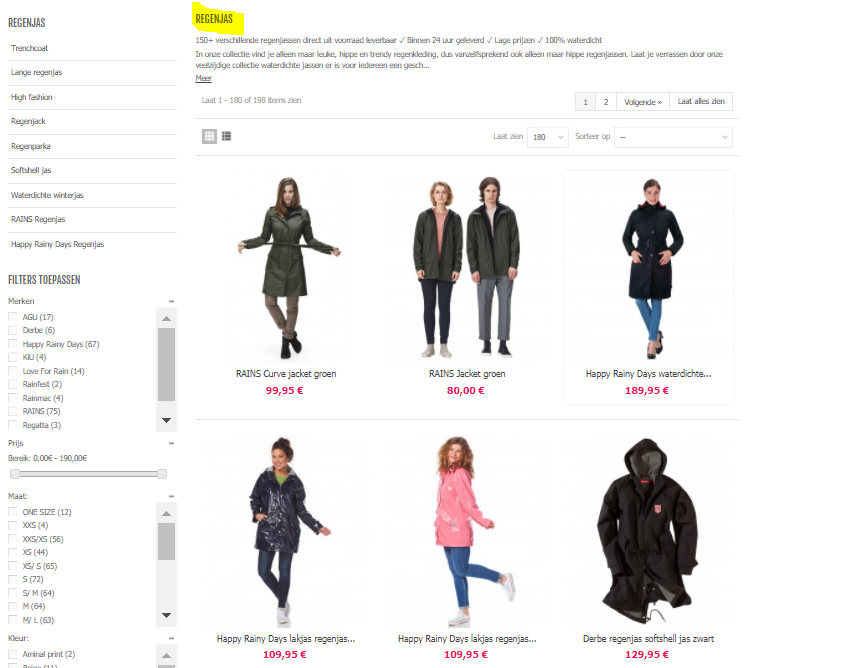The height and width of the screenshot is (668, 853).
Task: Click the down arrow of the Maat list scrollbar
Action: tap(166, 615)
